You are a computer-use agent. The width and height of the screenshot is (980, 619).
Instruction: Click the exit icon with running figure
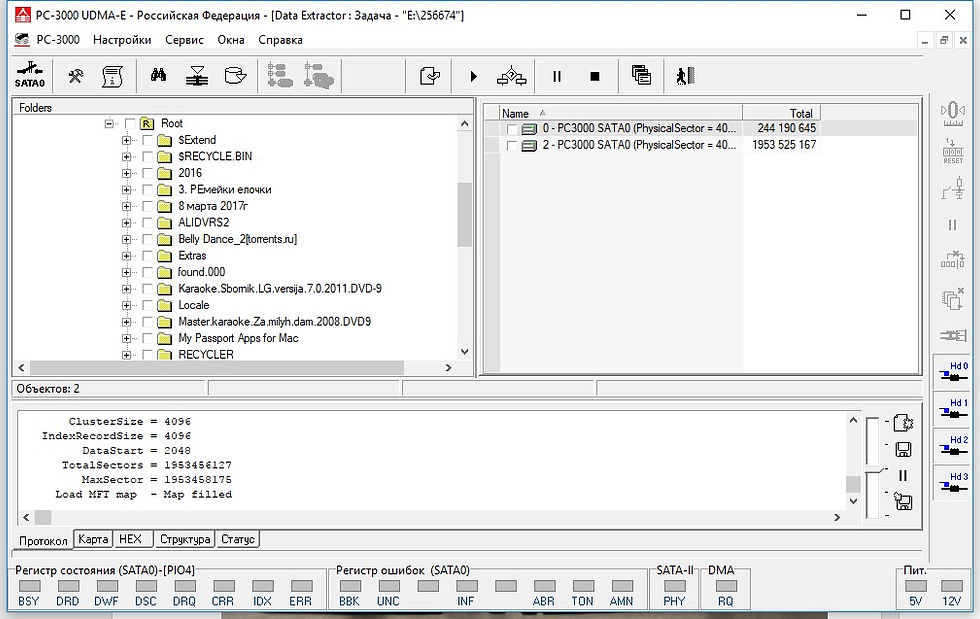tap(686, 76)
